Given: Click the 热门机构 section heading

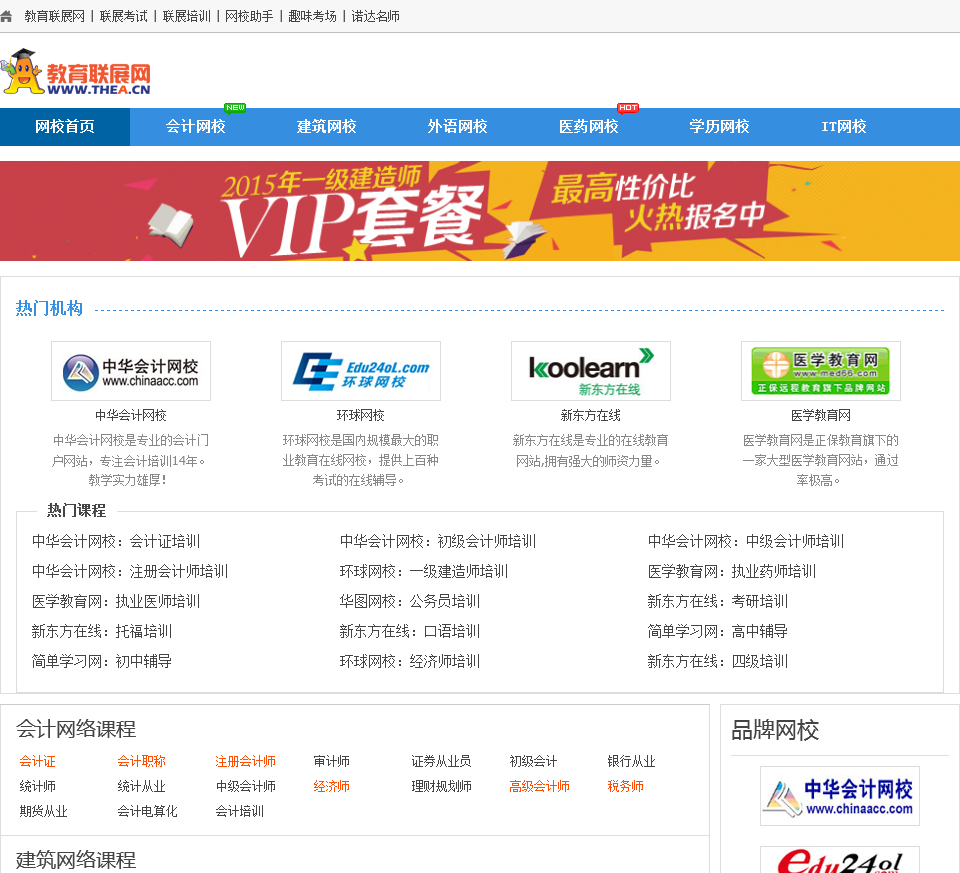Looking at the screenshot, I should pyautogui.click(x=49, y=309).
